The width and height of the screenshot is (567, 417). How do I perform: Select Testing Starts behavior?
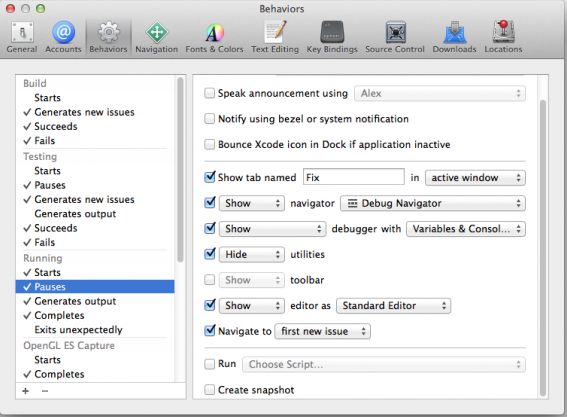[95, 171]
